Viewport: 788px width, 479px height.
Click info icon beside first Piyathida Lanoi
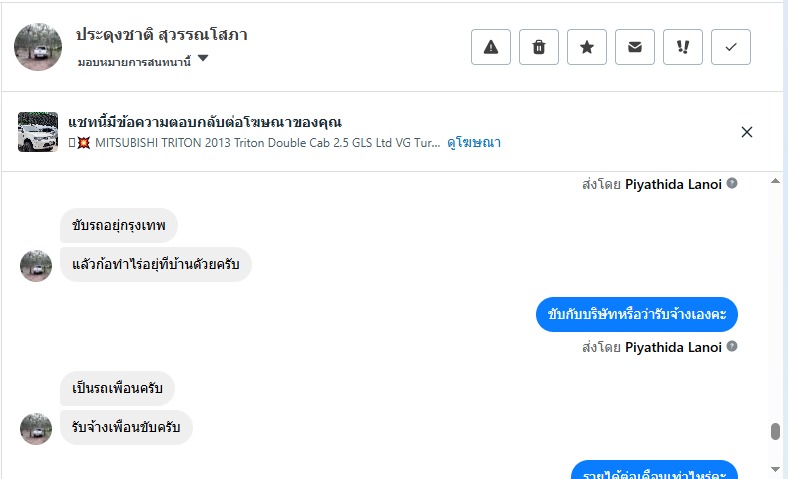pyautogui.click(x=732, y=184)
